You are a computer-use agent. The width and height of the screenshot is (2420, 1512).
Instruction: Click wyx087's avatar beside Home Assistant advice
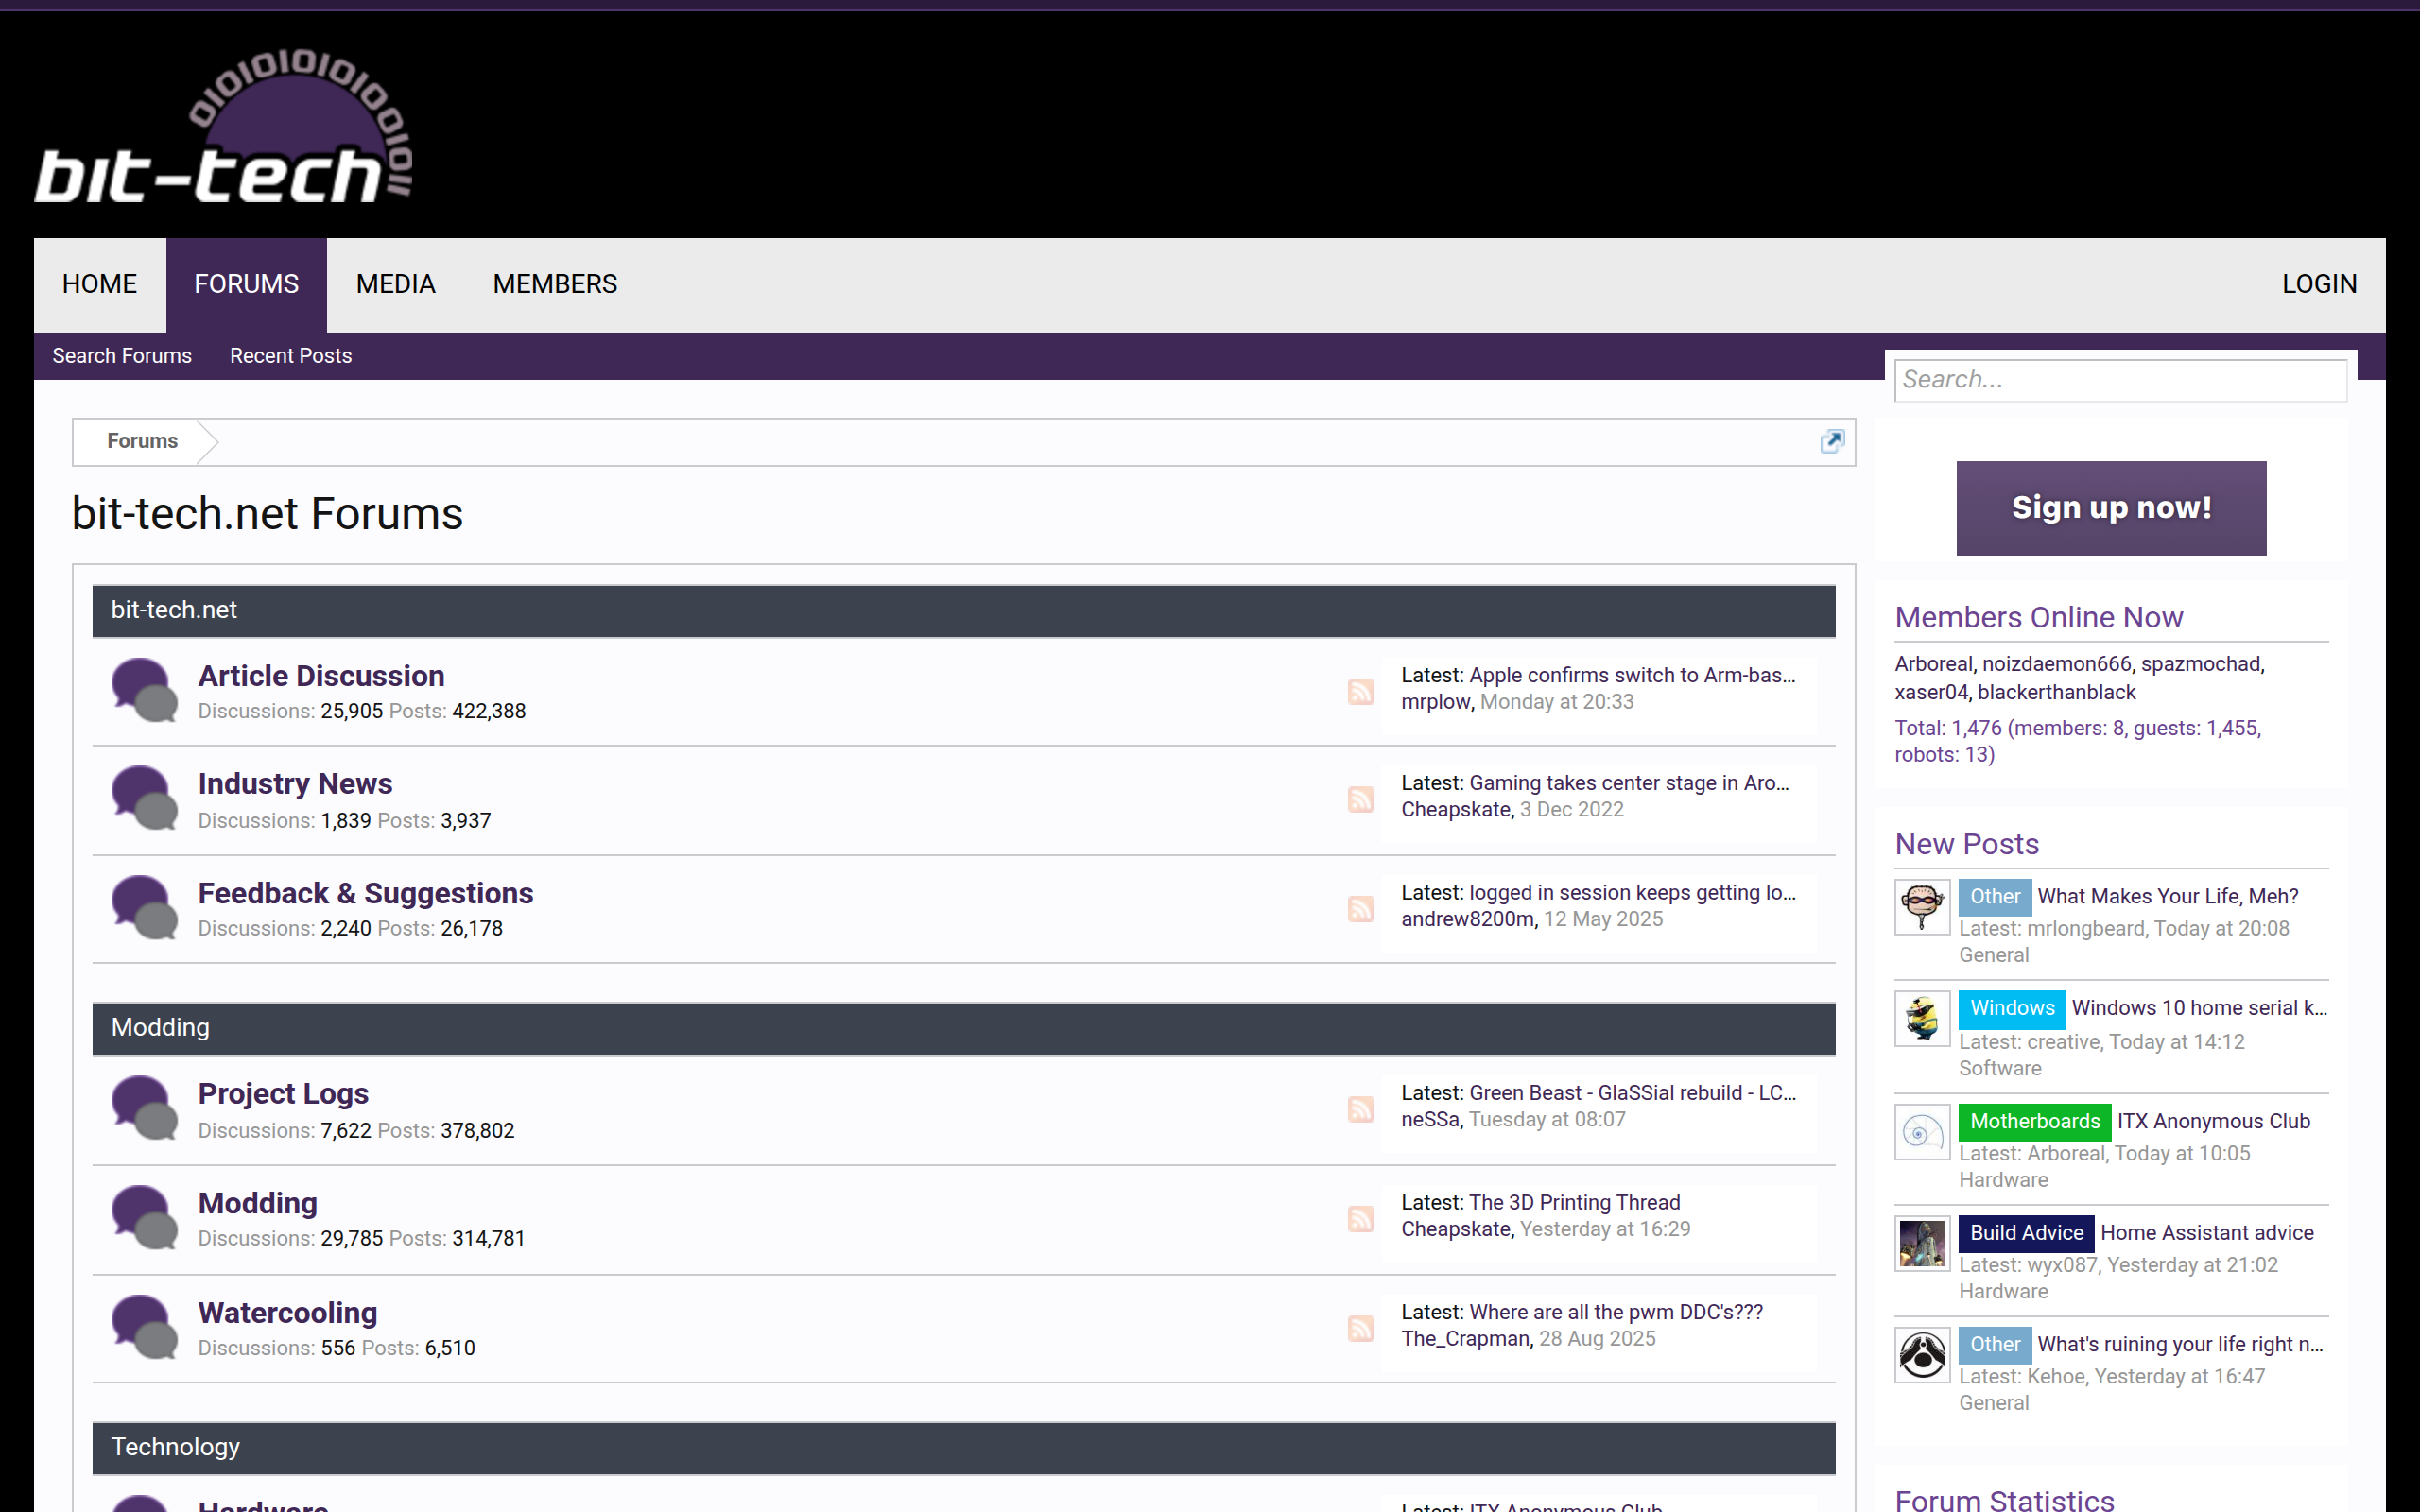click(x=1922, y=1243)
